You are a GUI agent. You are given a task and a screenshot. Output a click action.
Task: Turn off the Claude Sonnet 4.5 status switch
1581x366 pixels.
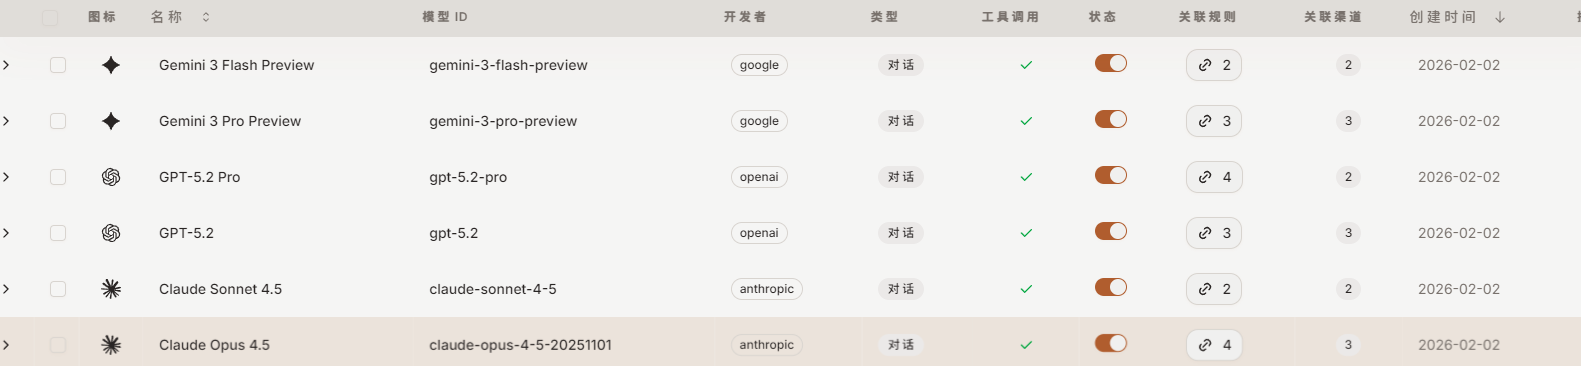(x=1111, y=288)
